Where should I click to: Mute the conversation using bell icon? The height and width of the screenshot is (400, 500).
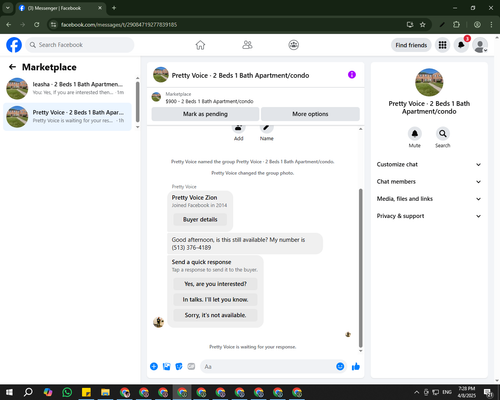click(x=415, y=134)
